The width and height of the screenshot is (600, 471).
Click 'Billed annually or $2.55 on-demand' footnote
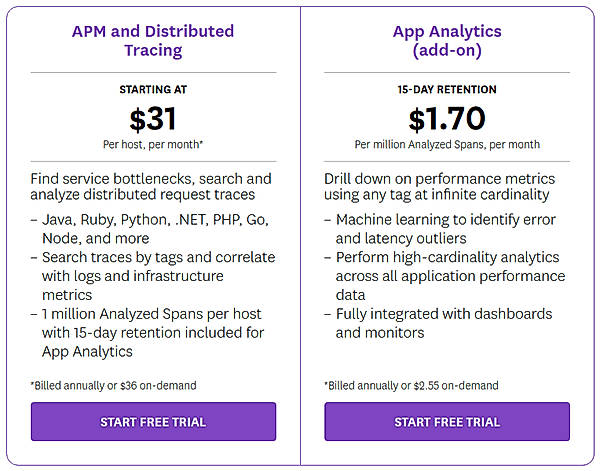[x=411, y=385]
